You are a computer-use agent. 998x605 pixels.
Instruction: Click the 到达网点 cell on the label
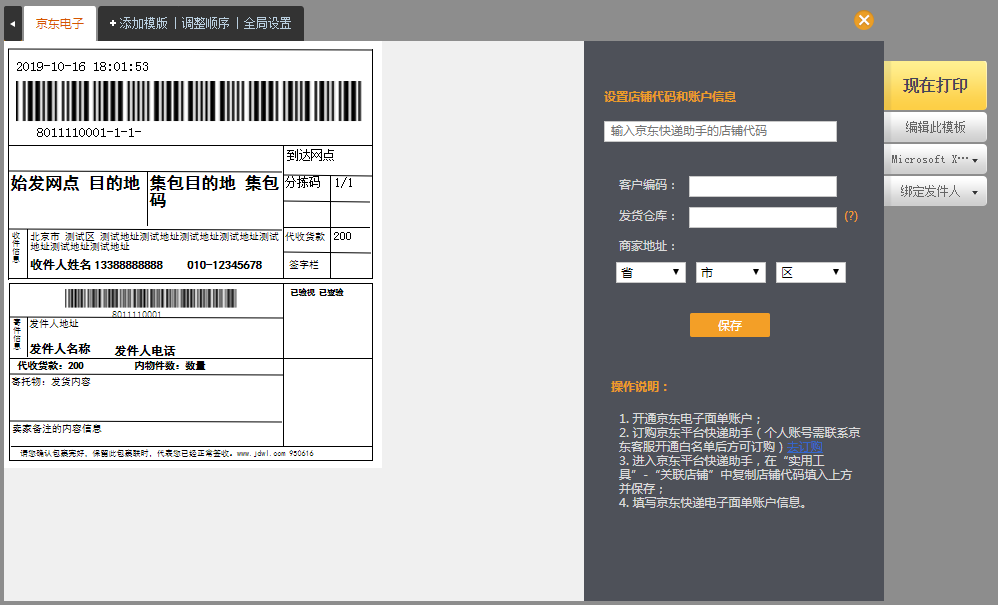[x=327, y=160]
